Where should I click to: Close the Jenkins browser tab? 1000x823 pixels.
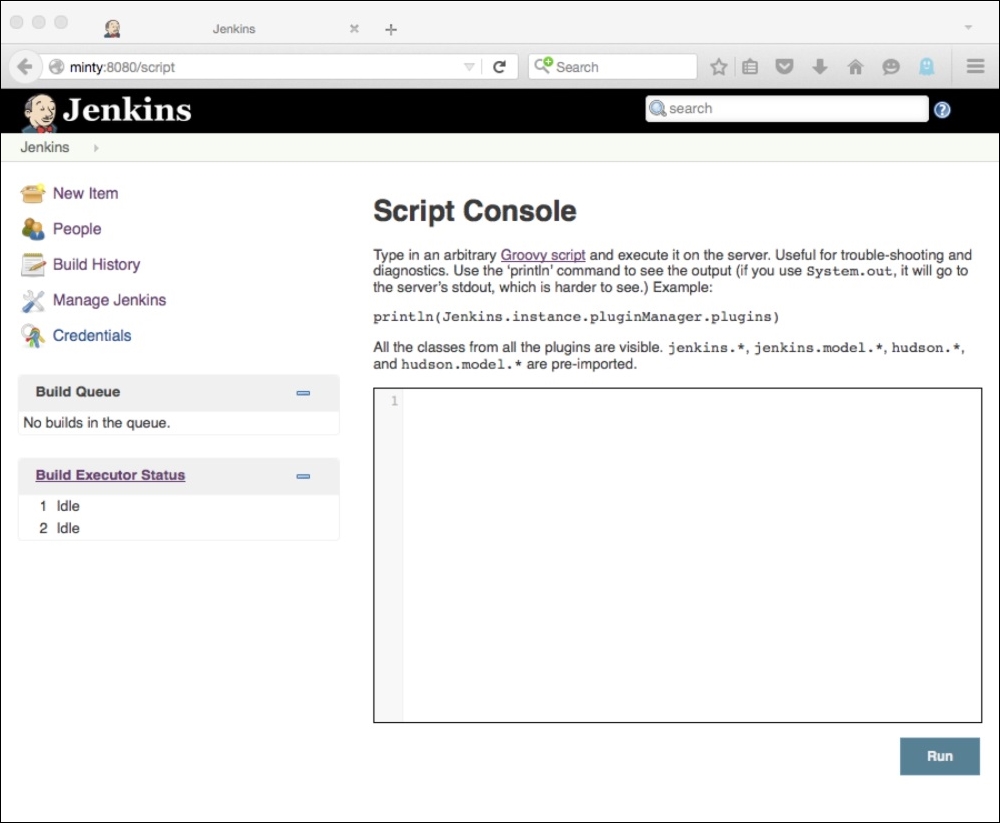click(354, 29)
